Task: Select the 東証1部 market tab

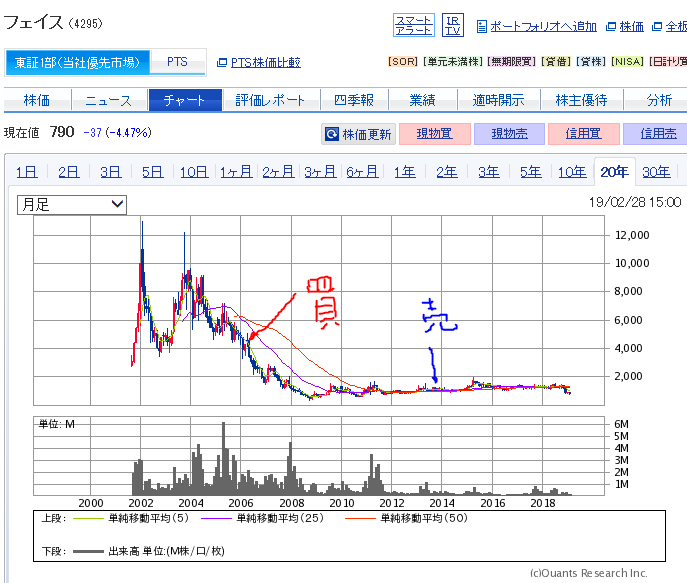Action: point(77,63)
